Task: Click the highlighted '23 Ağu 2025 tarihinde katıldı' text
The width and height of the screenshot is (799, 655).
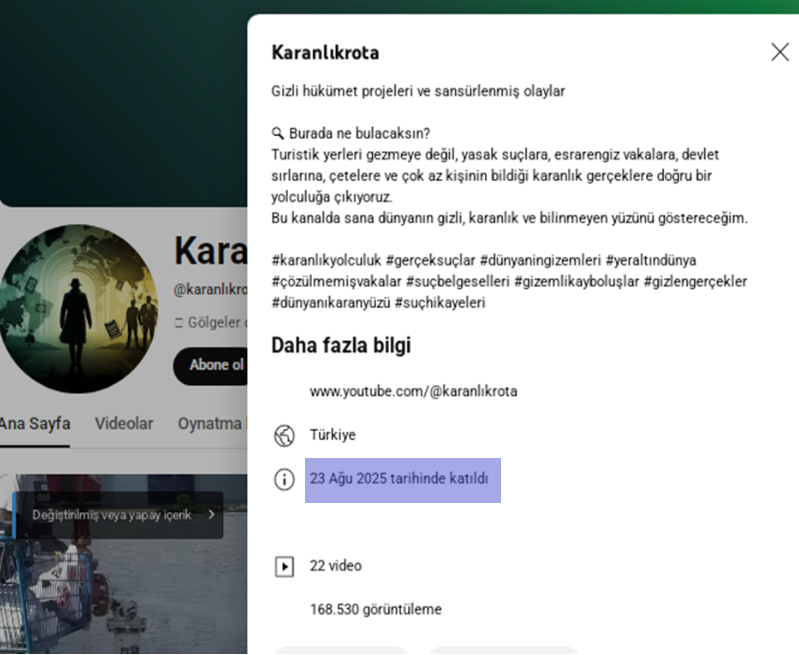Action: tap(399, 479)
